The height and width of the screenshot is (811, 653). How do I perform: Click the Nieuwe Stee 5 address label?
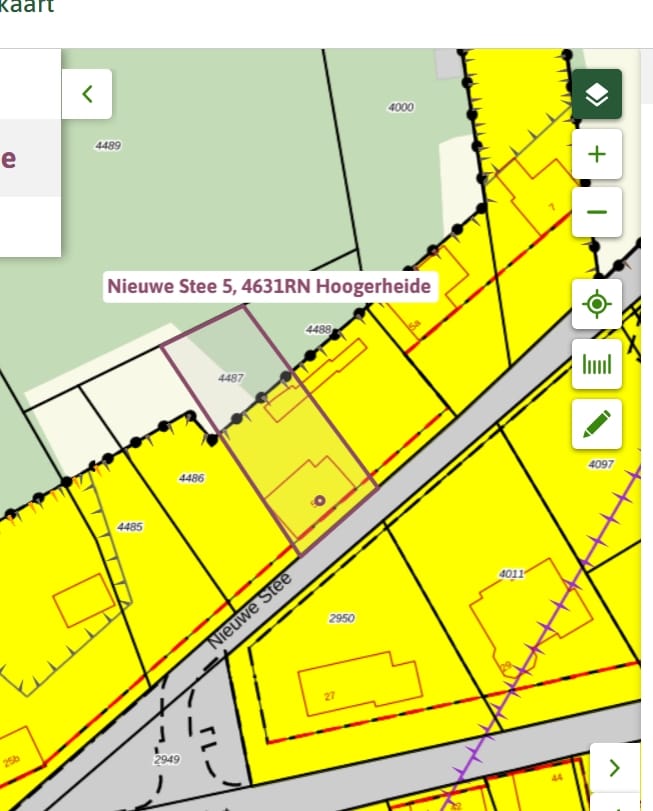[270, 287]
